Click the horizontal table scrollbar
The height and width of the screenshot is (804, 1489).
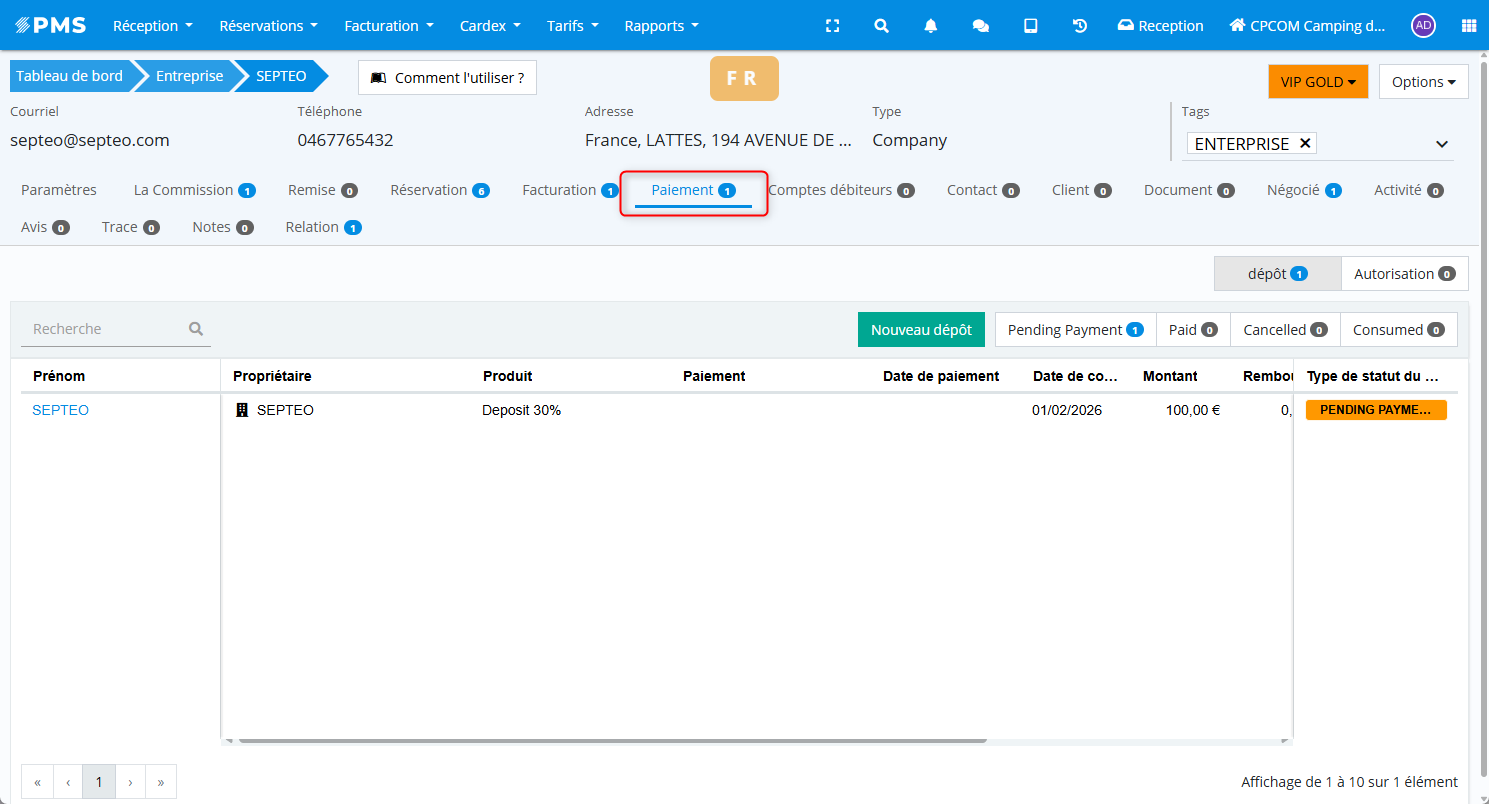612,741
